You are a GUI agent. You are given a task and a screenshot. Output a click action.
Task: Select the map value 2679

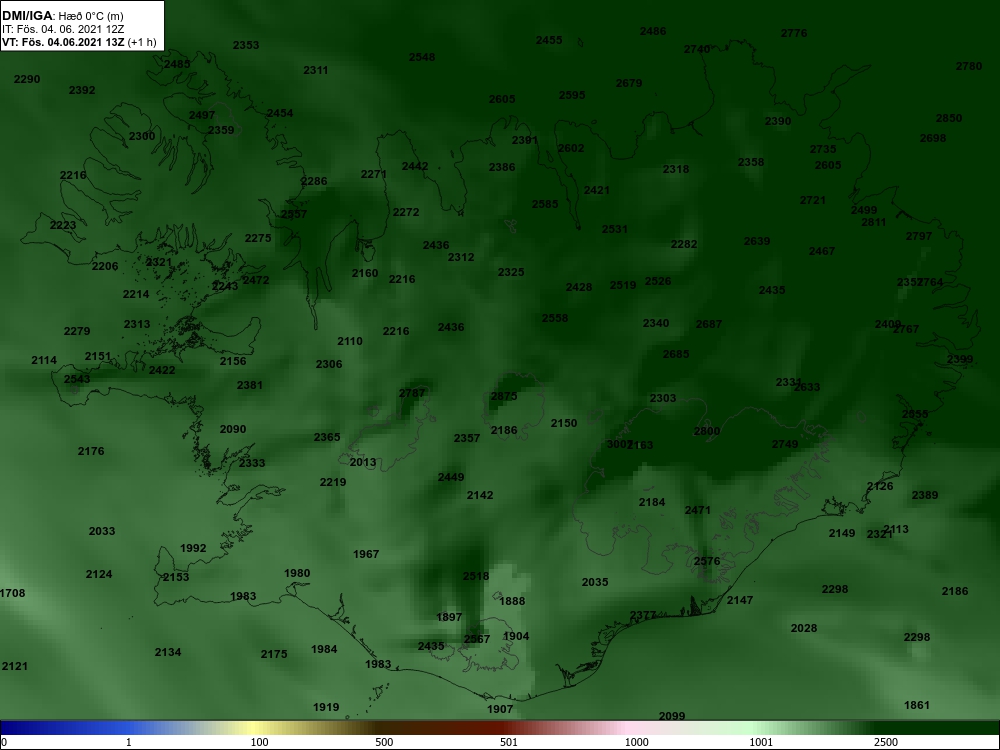629,83
